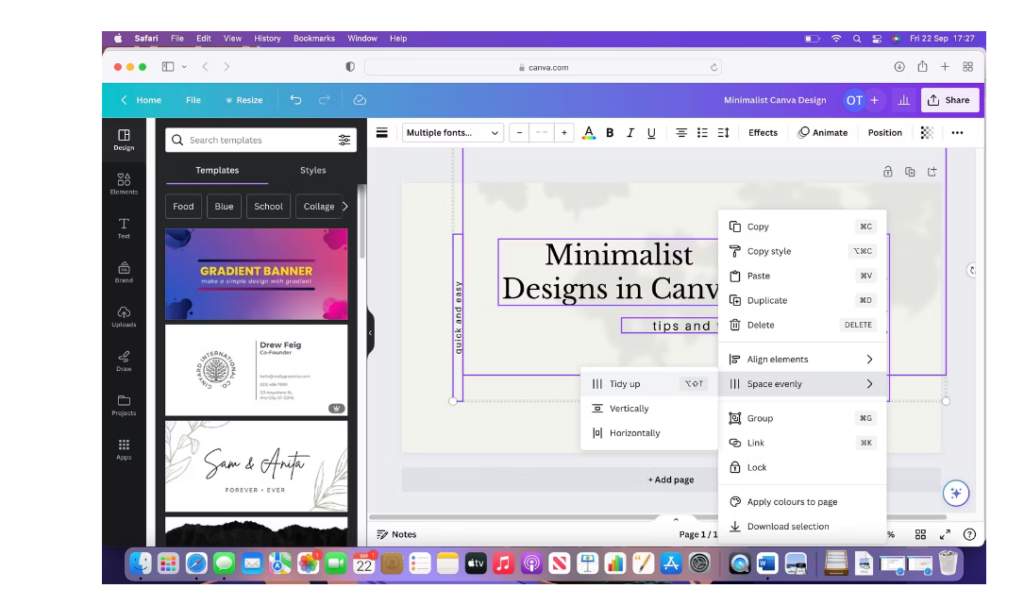The height and width of the screenshot is (605, 1024).
Task: Open the Design panel in sidebar
Action: pos(123,139)
